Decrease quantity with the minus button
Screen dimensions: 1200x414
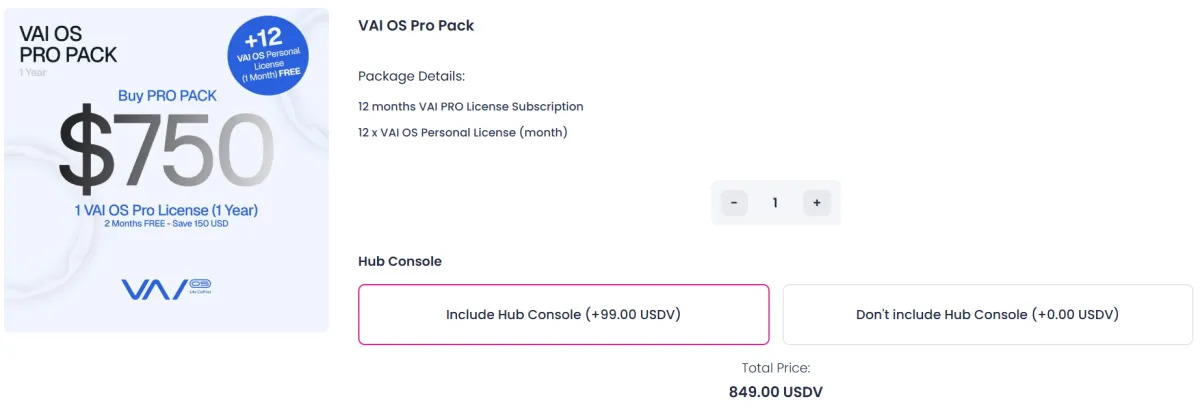tap(734, 203)
